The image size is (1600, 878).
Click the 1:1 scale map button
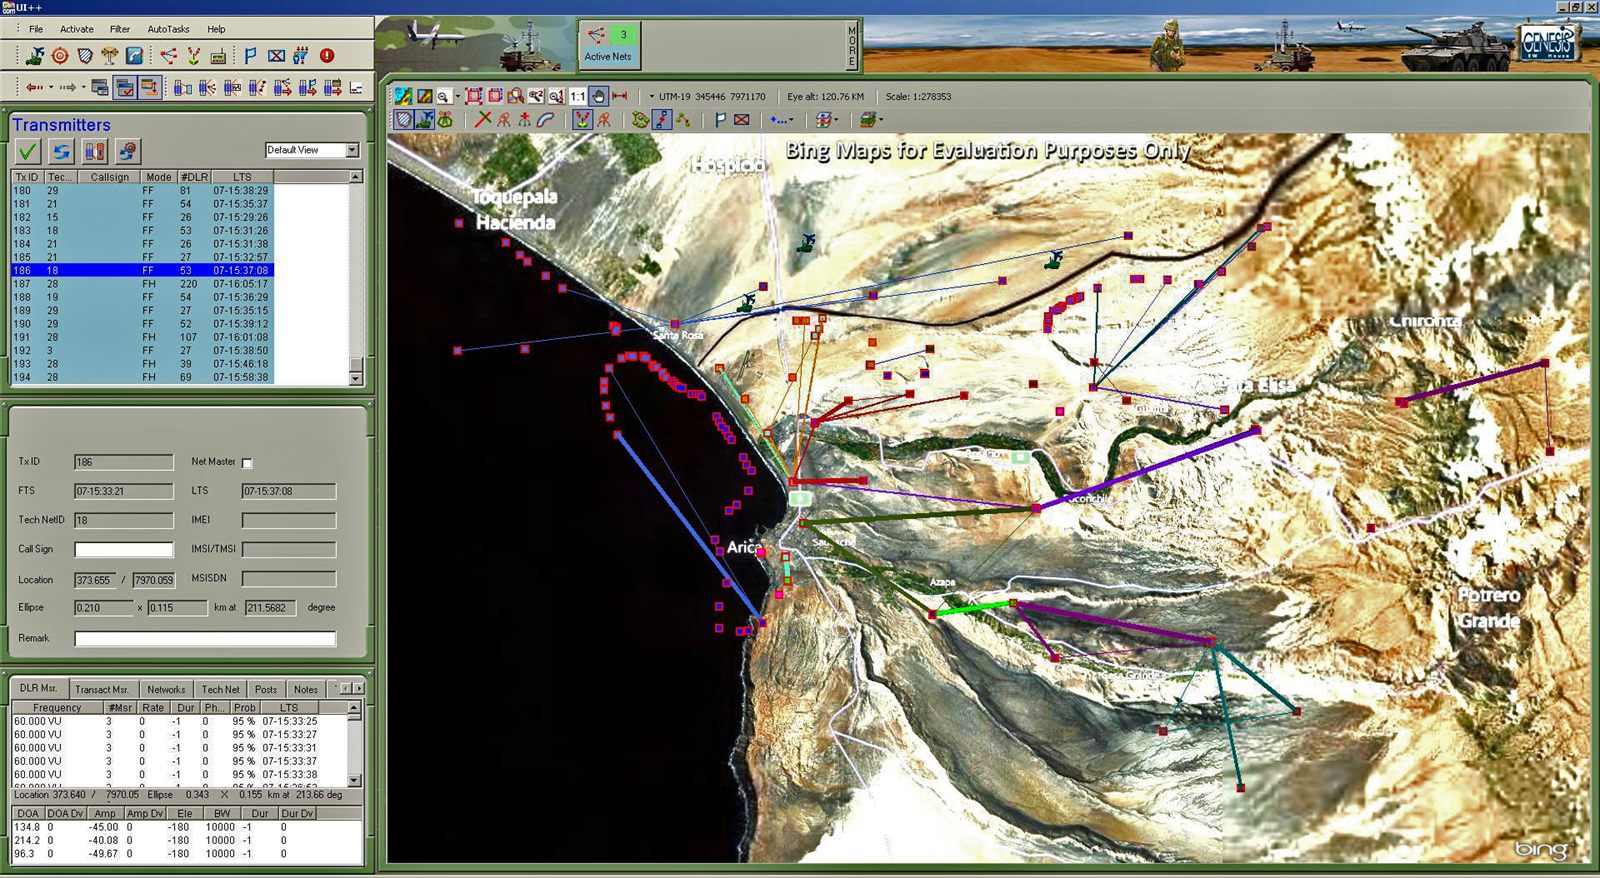point(577,96)
